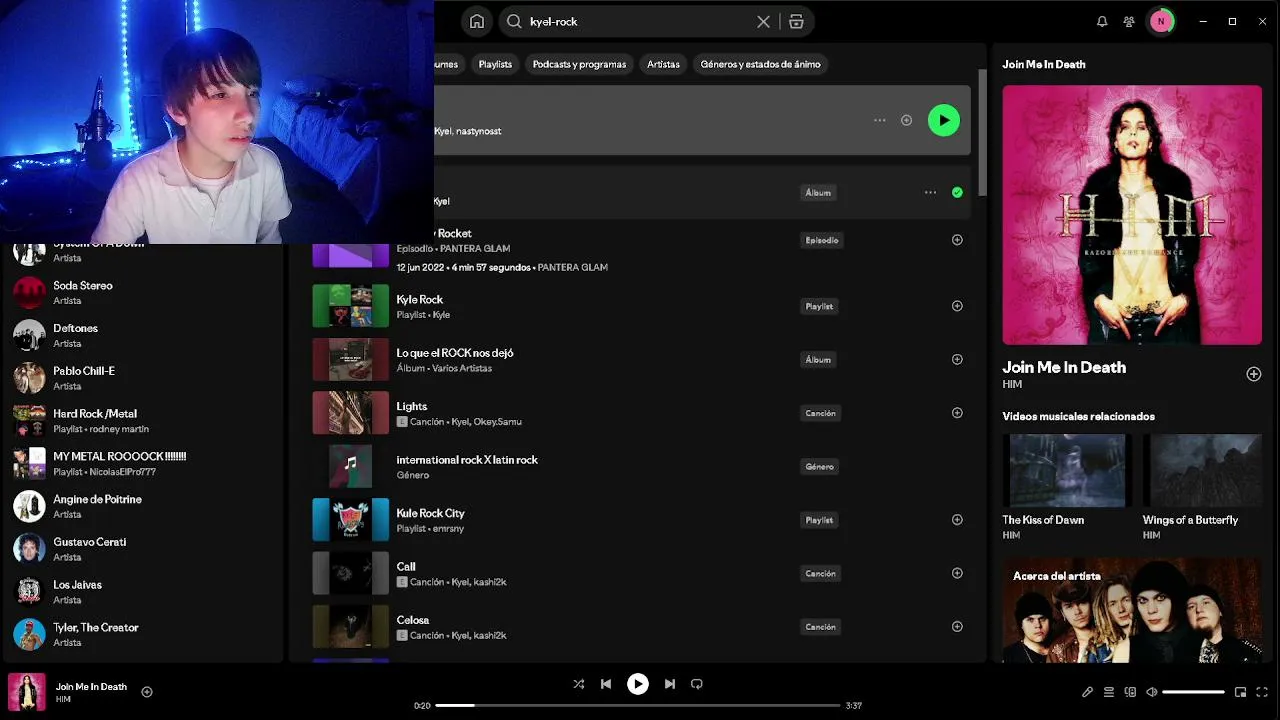The width and height of the screenshot is (1280, 720).
Task: Open the Kule Rock City playlist
Action: point(639,520)
